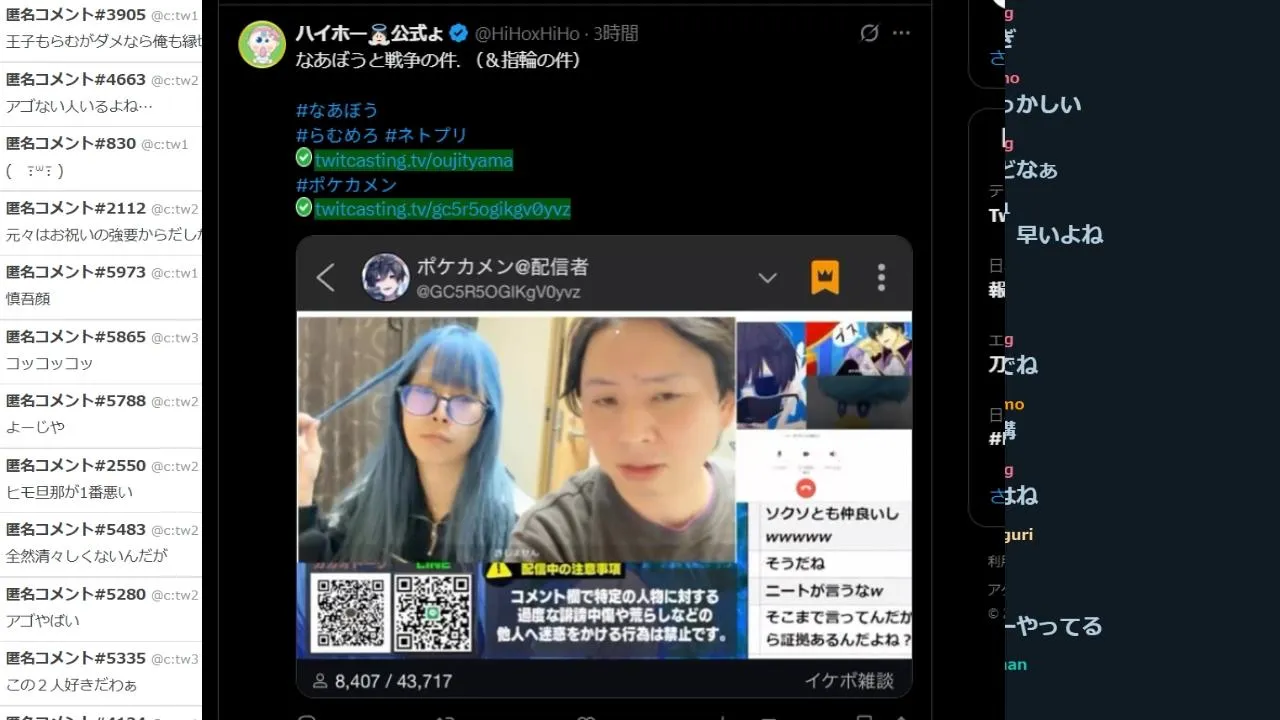1280x720 pixels.
Task: Open hashtag #ネトプリ
Action: (426, 135)
